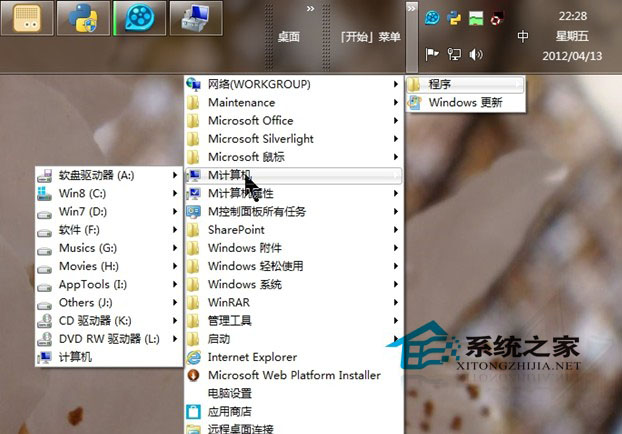Click the Action Center flag tray icon
The width and height of the screenshot is (622, 434).
point(432,54)
